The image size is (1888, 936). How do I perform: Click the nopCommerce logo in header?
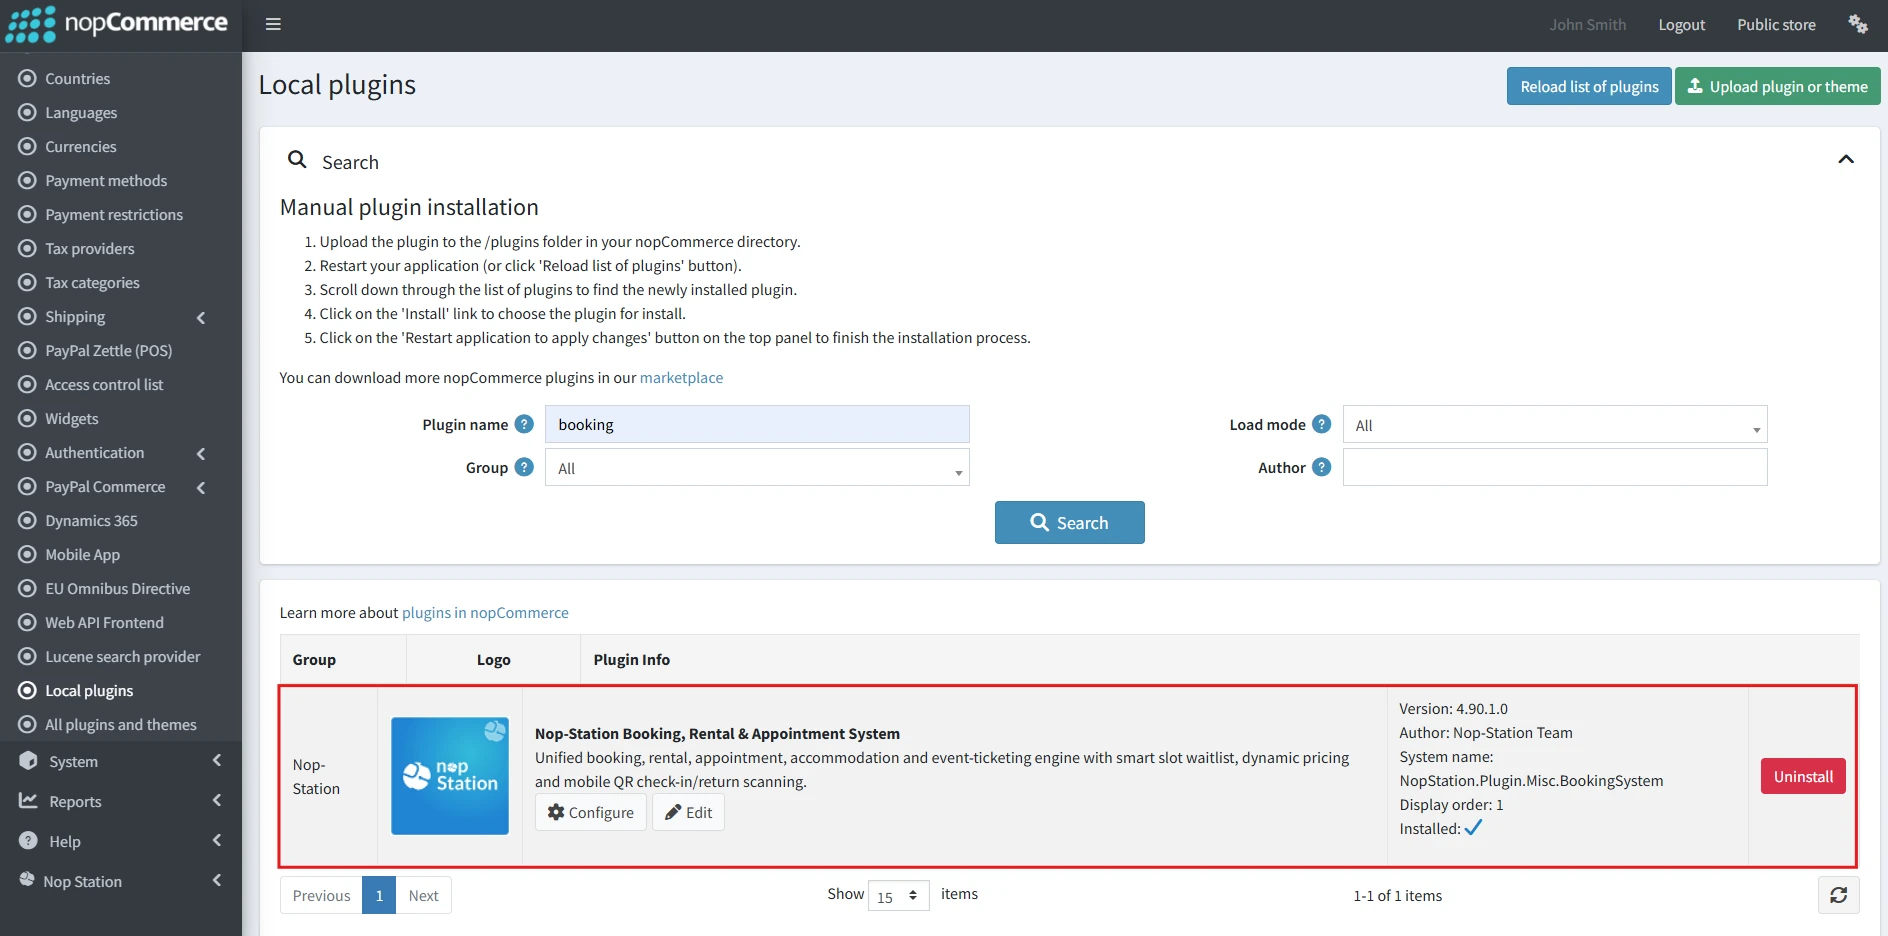pos(117,24)
